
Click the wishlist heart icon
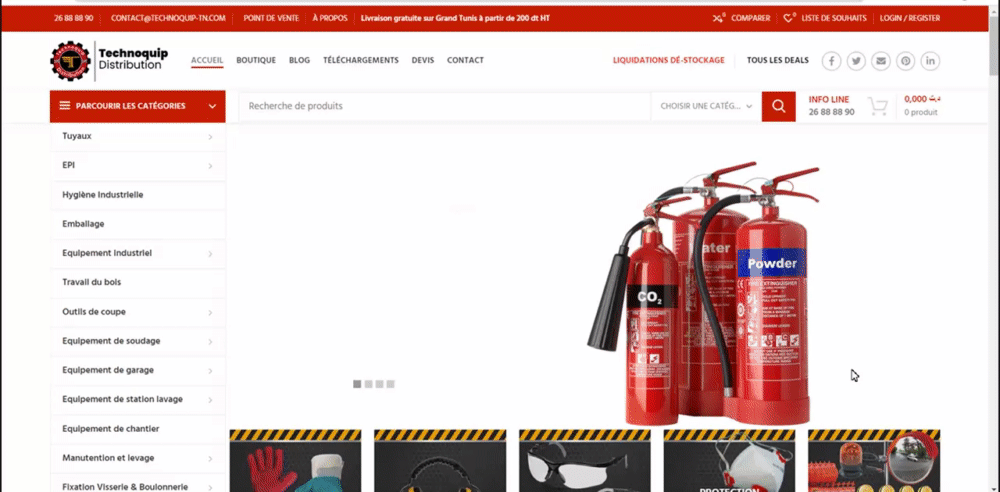(x=789, y=18)
